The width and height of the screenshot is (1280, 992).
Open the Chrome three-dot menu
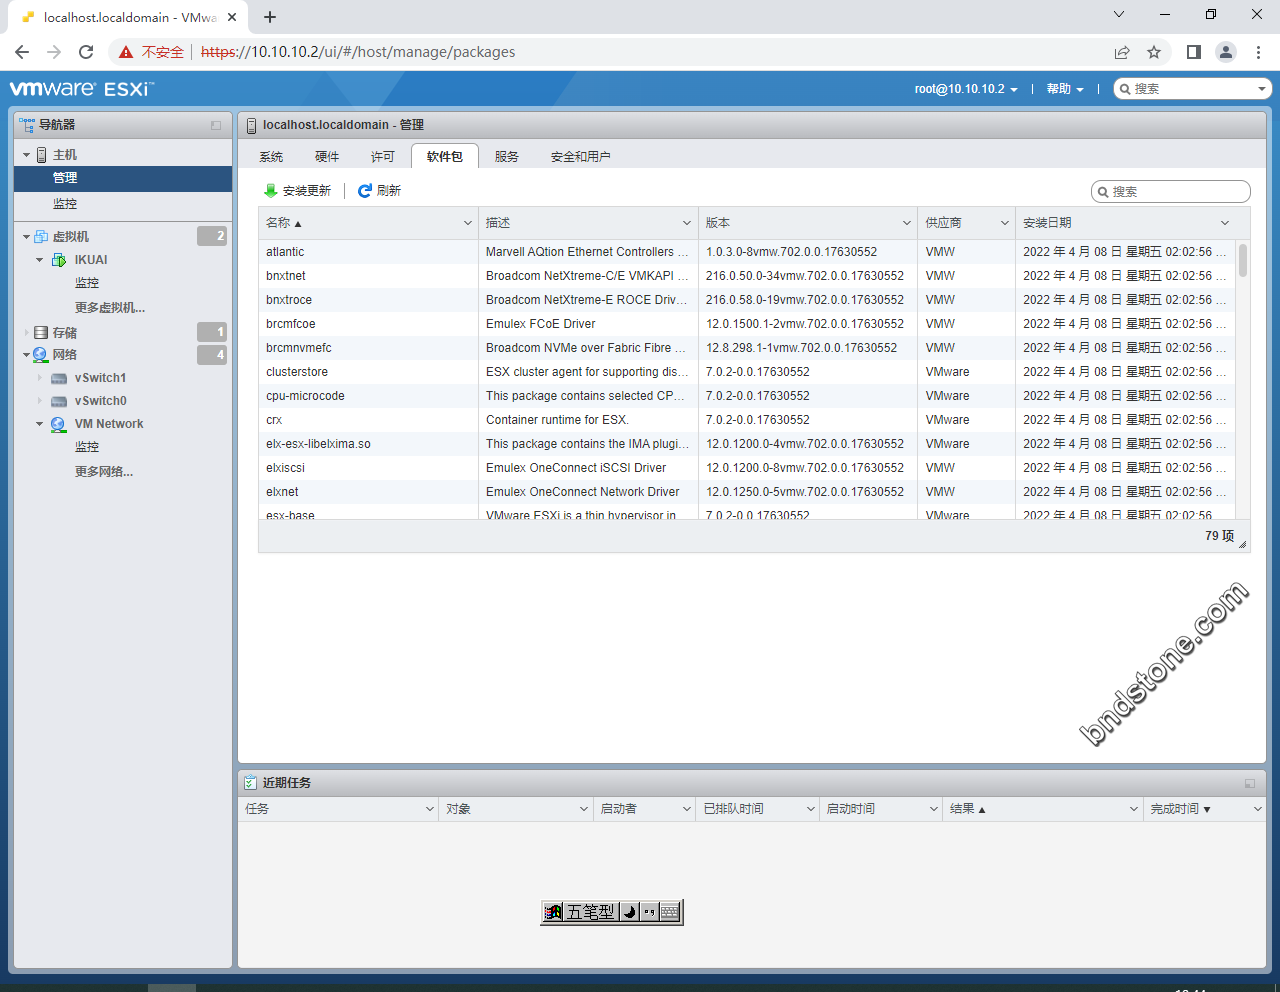(x=1258, y=52)
